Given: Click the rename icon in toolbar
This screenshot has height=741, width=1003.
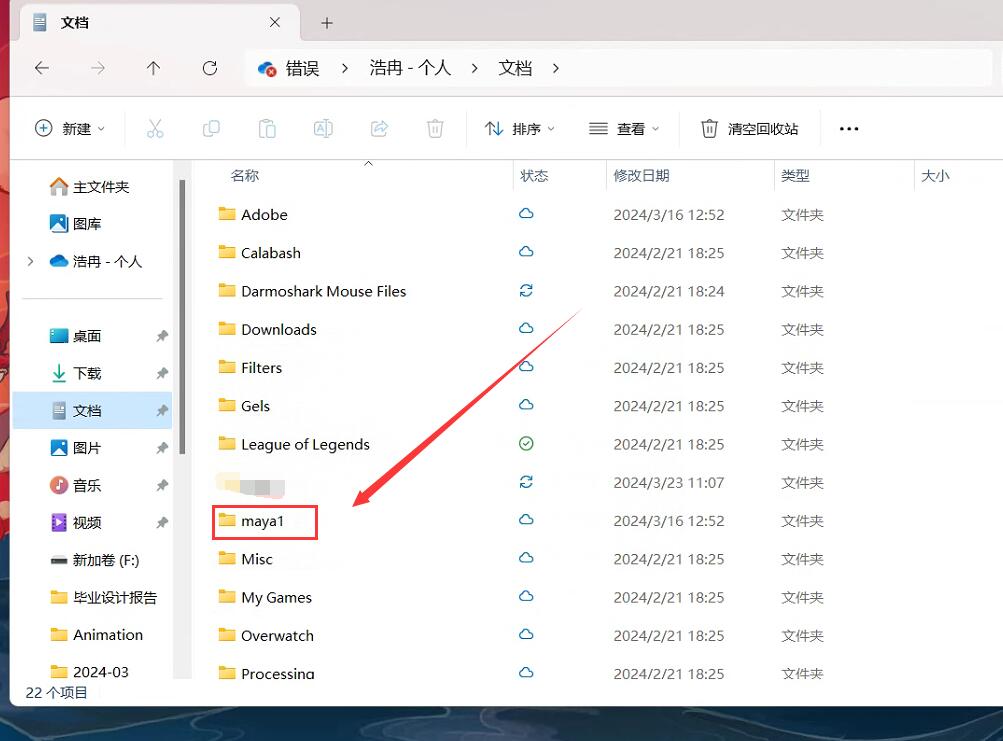Looking at the screenshot, I should (x=323, y=128).
